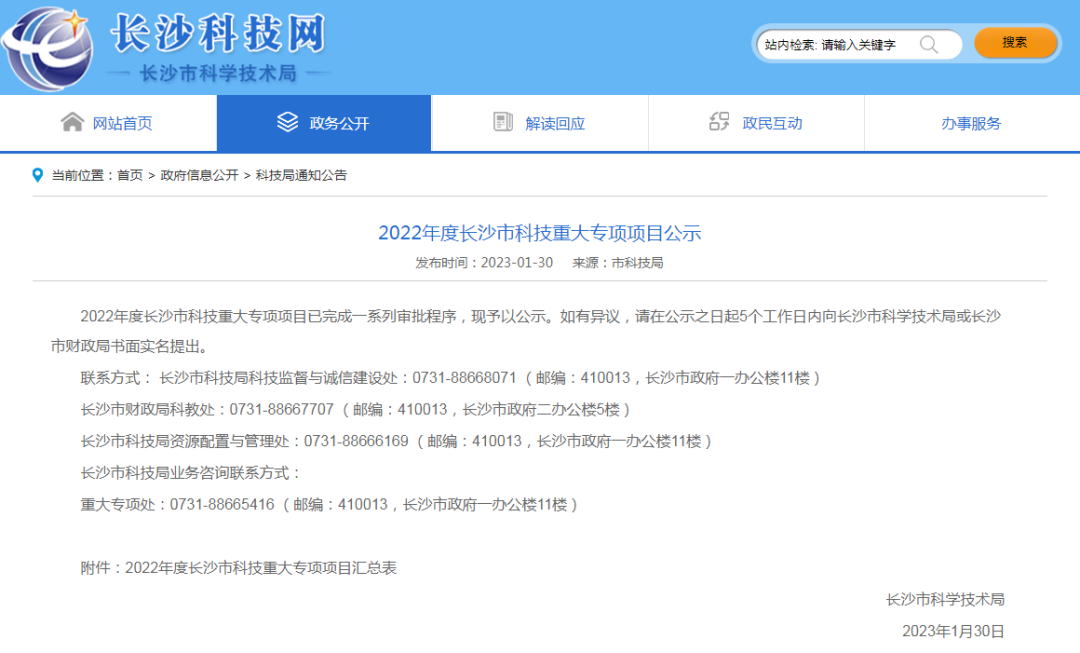Open the 办事服务 section
This screenshot has width=1080, height=653.
click(x=971, y=121)
